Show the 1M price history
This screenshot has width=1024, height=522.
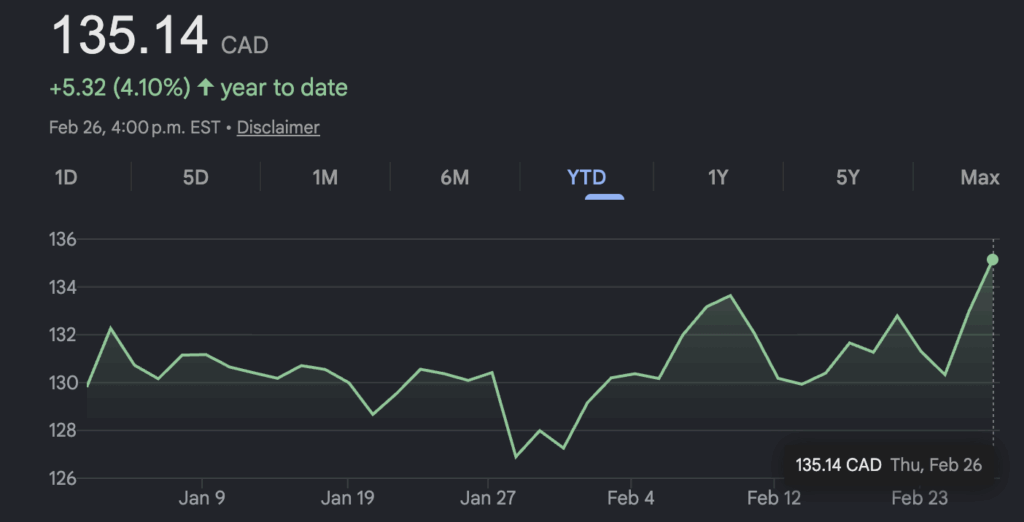tap(325, 178)
